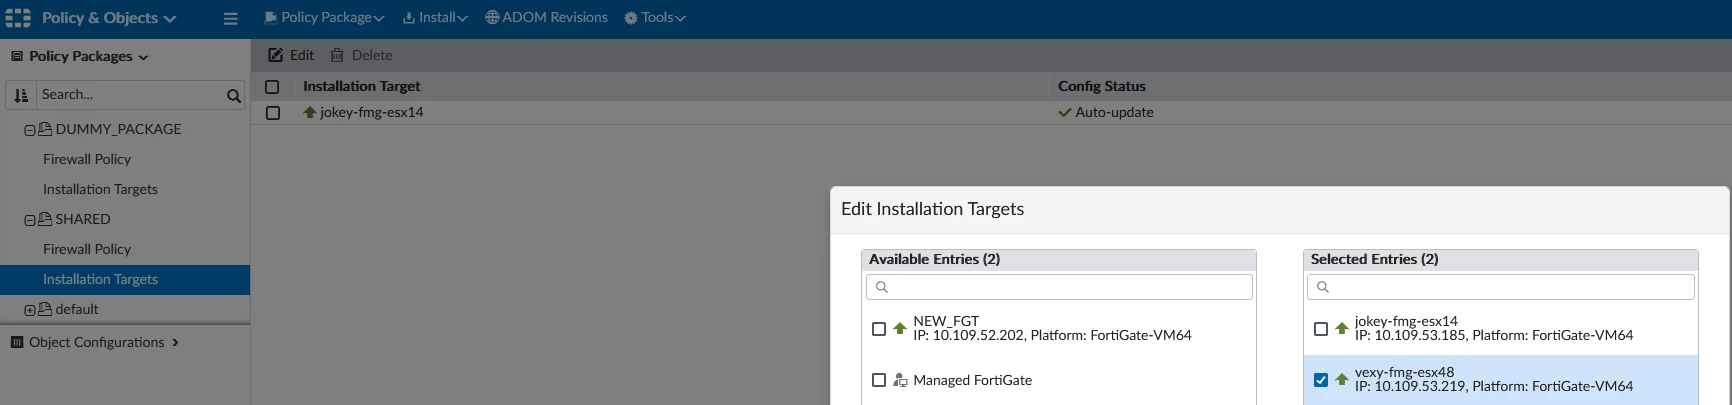Open the Tools menu

[x=655, y=18]
